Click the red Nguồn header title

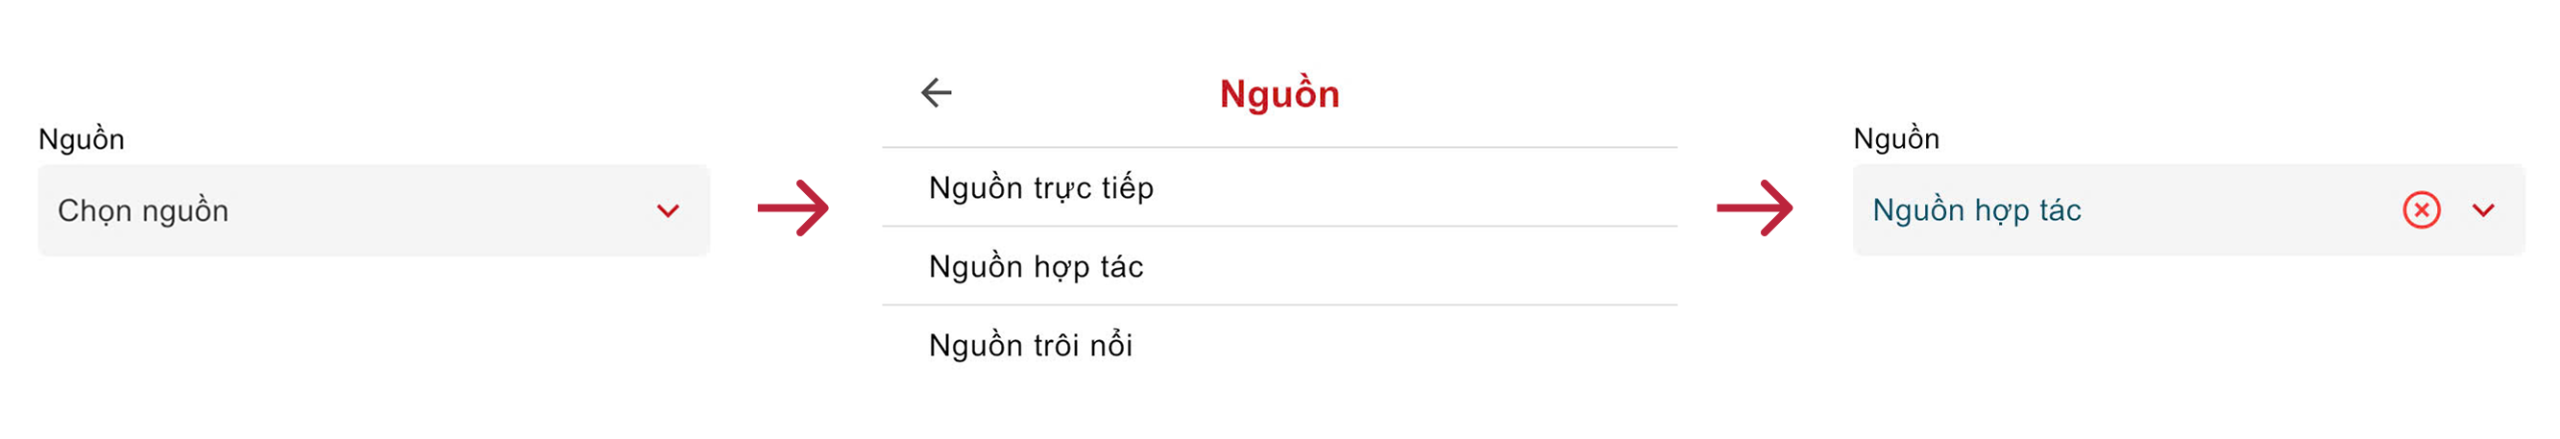tap(1278, 94)
